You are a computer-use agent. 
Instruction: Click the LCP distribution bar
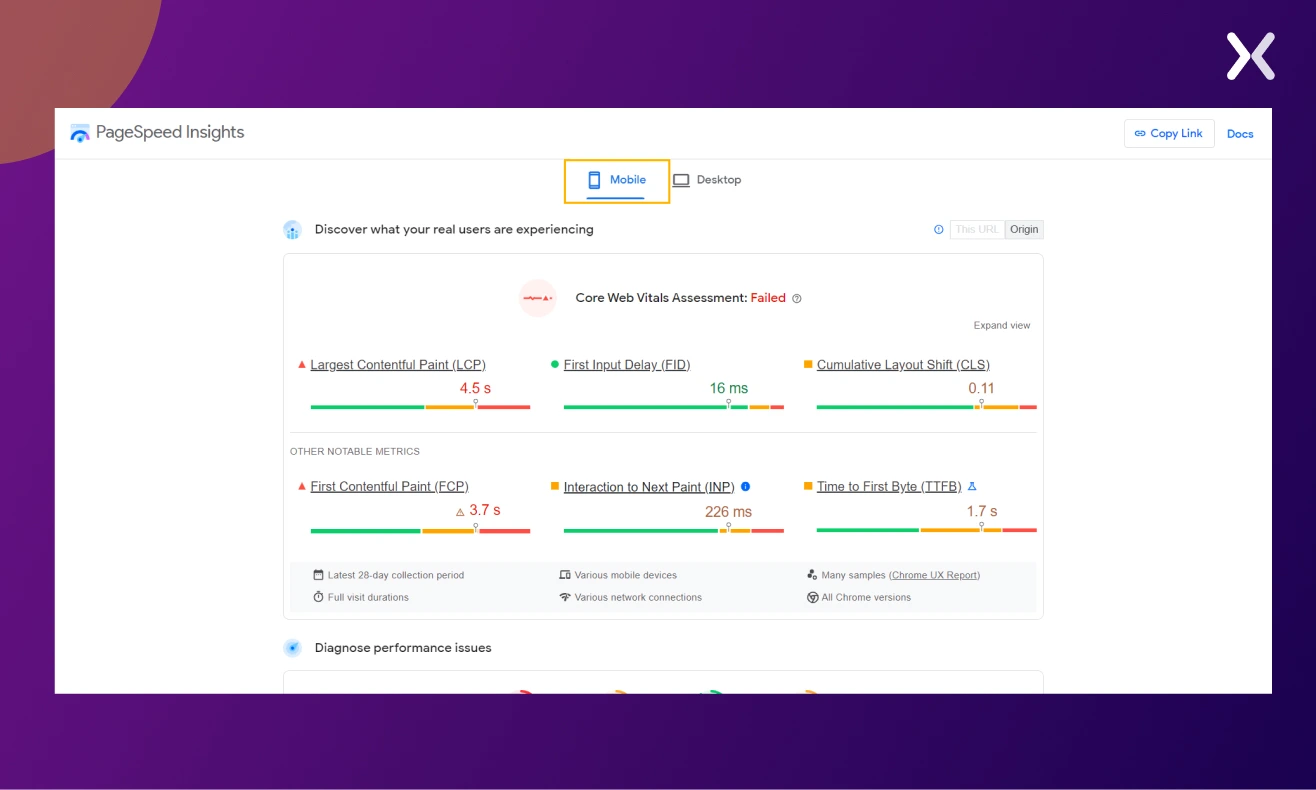pyautogui.click(x=420, y=407)
